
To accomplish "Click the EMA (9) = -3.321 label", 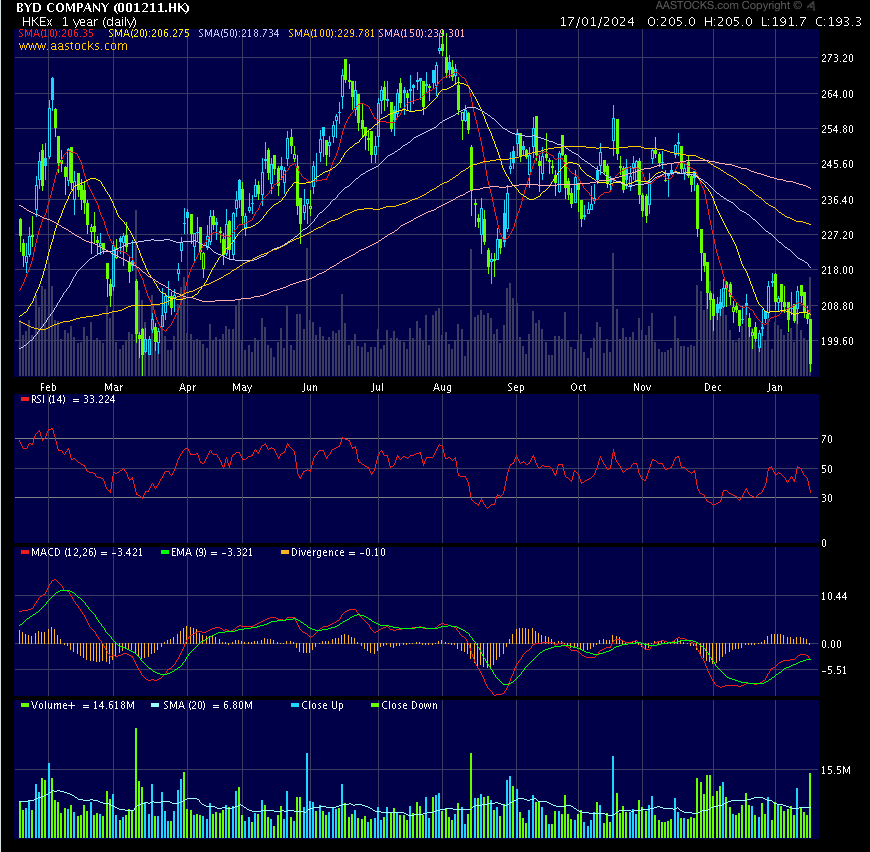I will [x=212, y=552].
